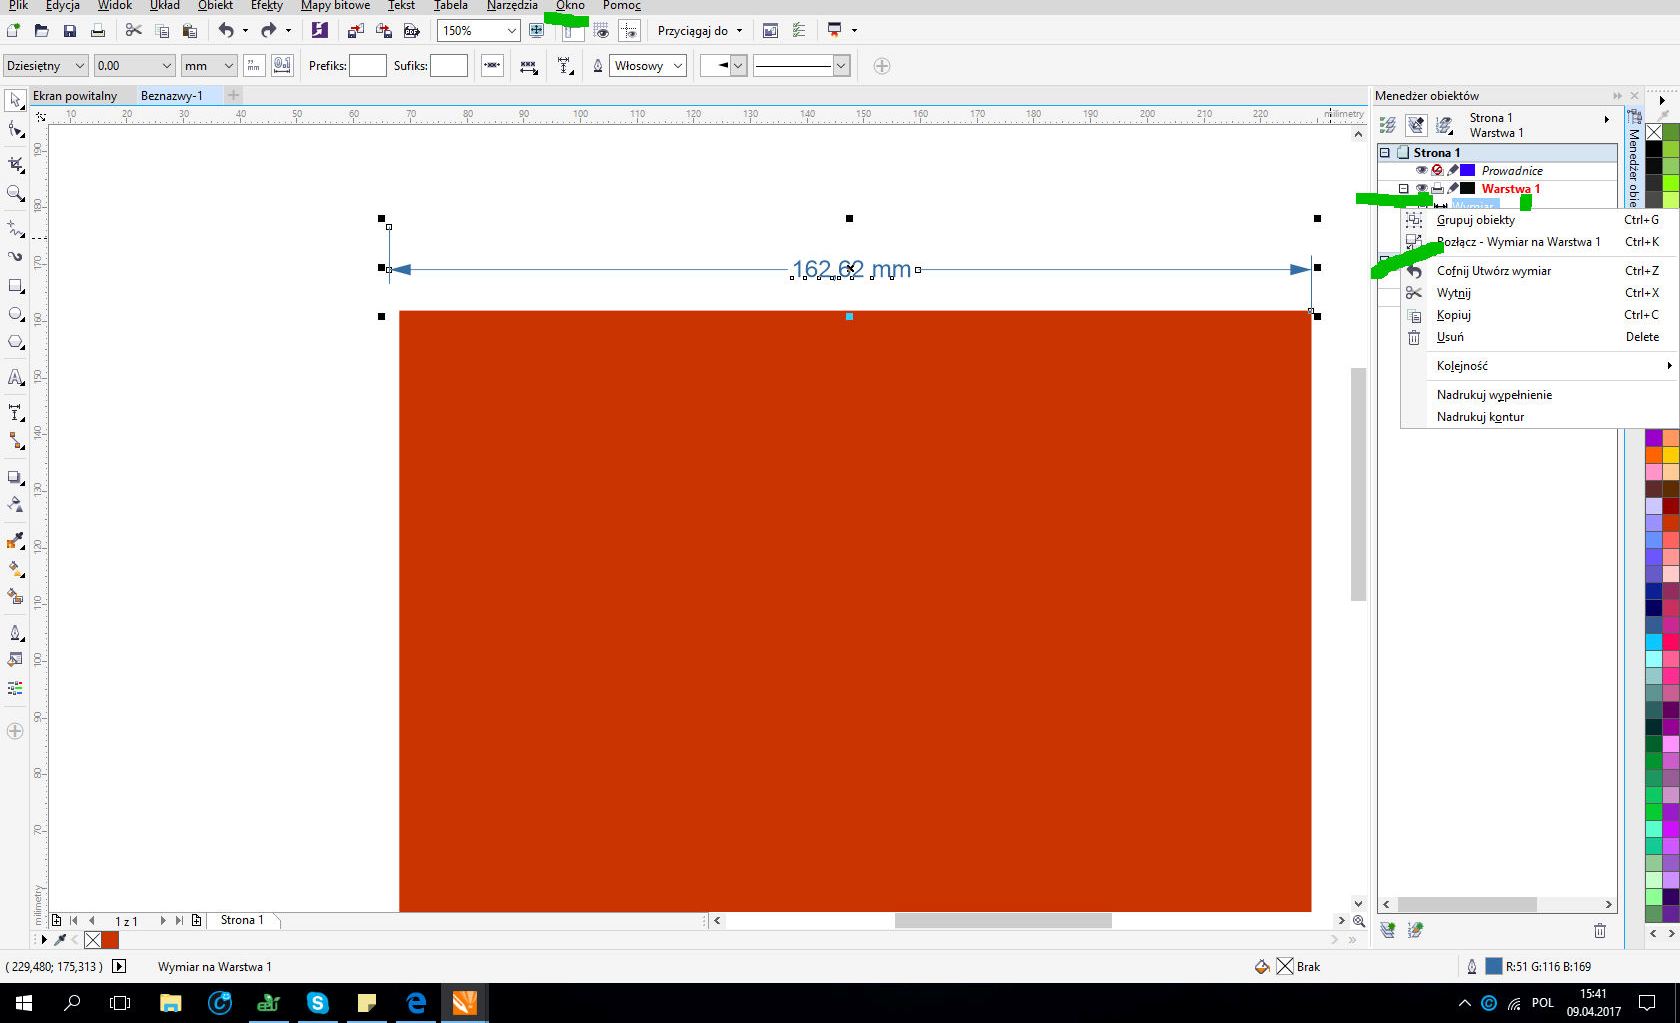The image size is (1680, 1023).
Task: Collapse the Strona 1 tree node
Action: pos(1385,153)
